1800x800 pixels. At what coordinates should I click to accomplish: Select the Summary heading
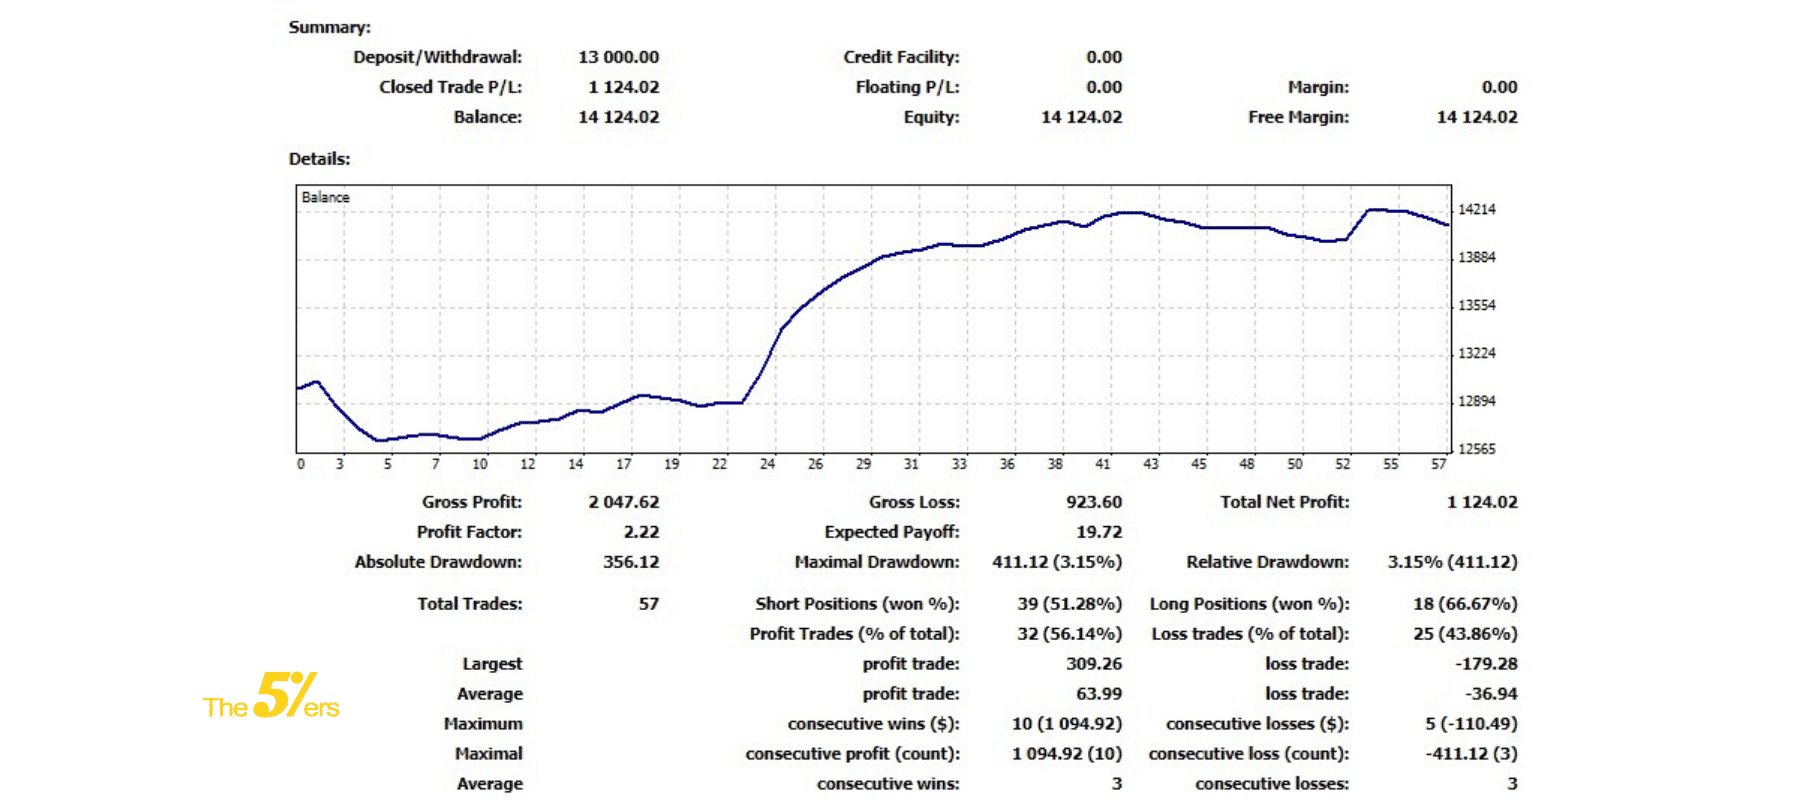(x=329, y=28)
